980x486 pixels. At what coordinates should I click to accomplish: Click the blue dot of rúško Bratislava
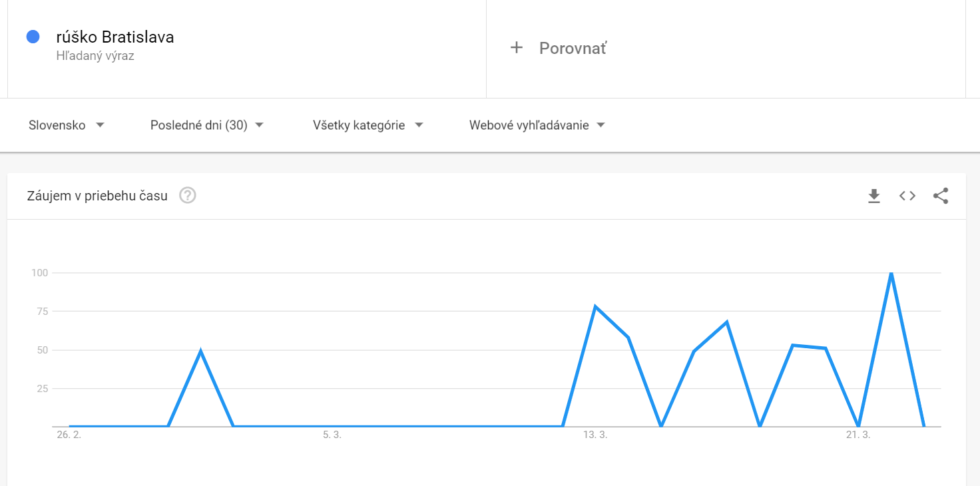point(33,37)
